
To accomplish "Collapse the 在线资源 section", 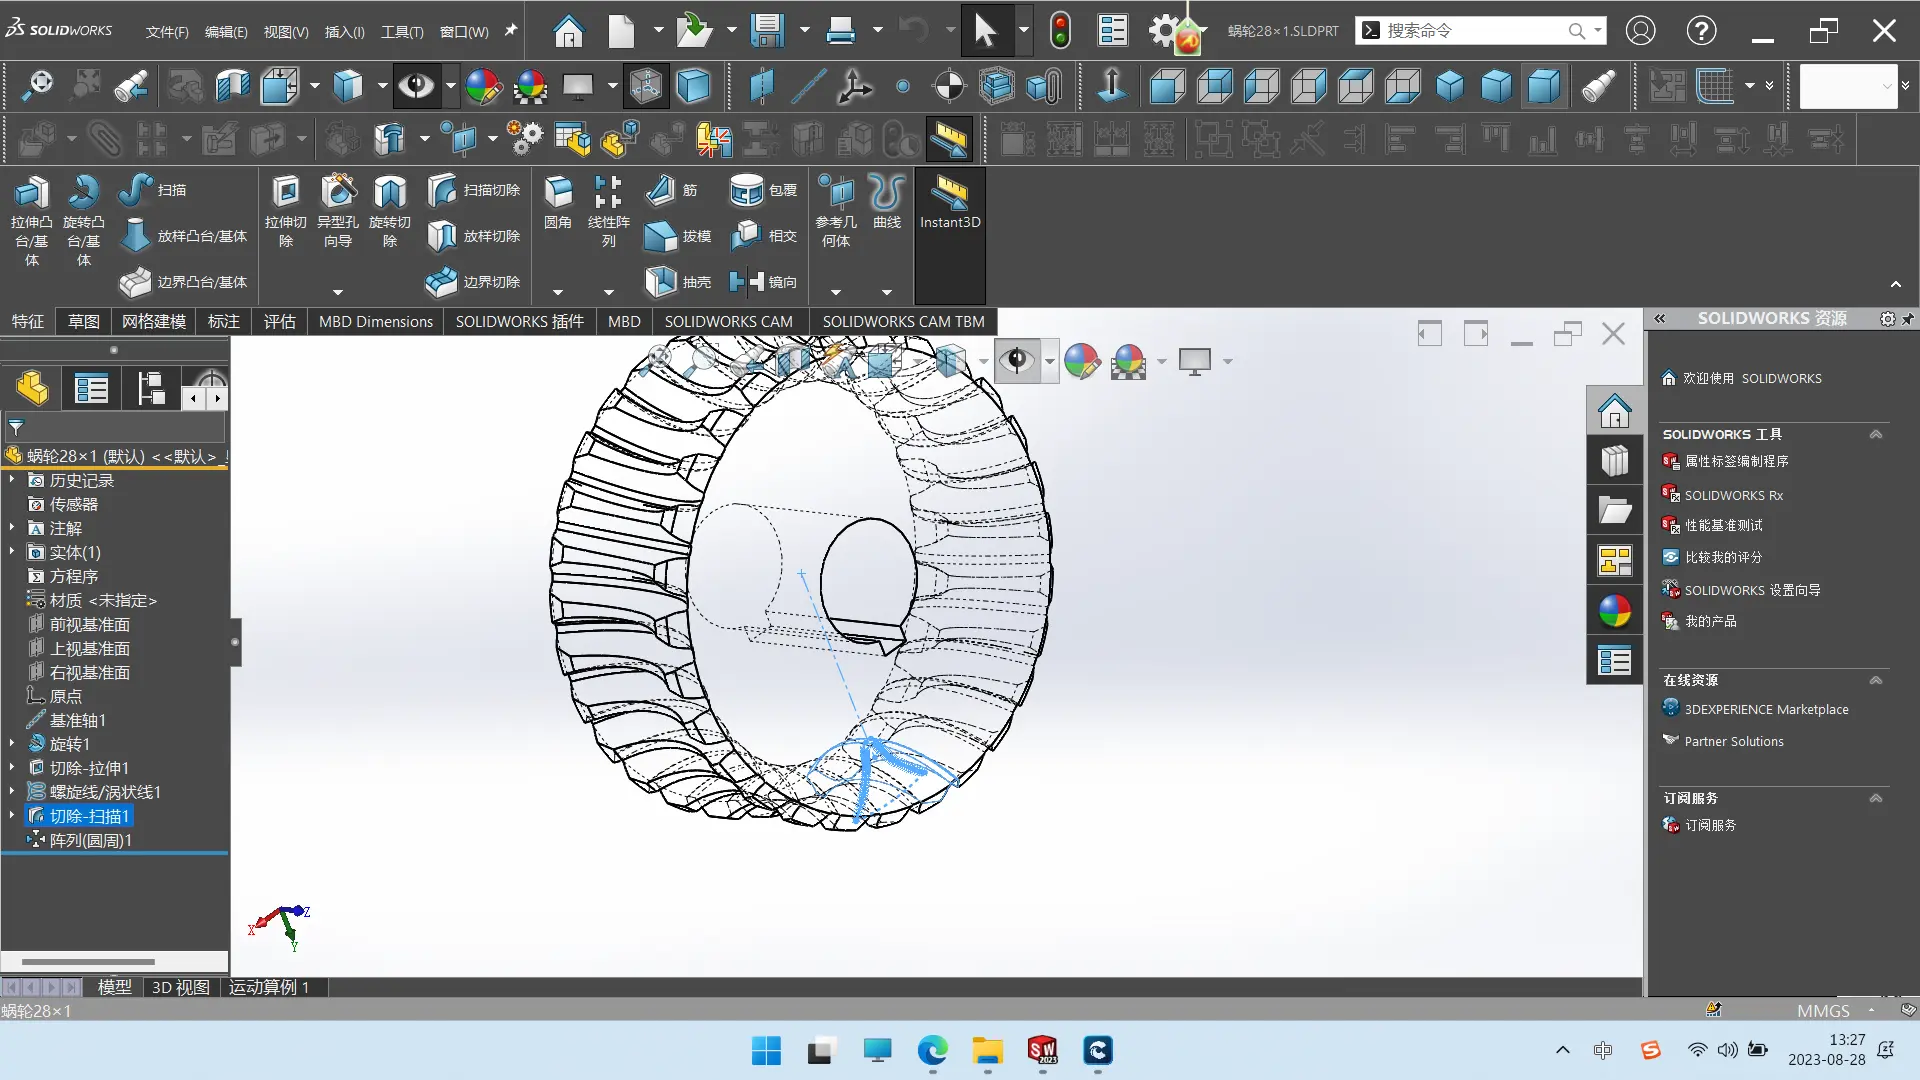I will (x=1876, y=680).
